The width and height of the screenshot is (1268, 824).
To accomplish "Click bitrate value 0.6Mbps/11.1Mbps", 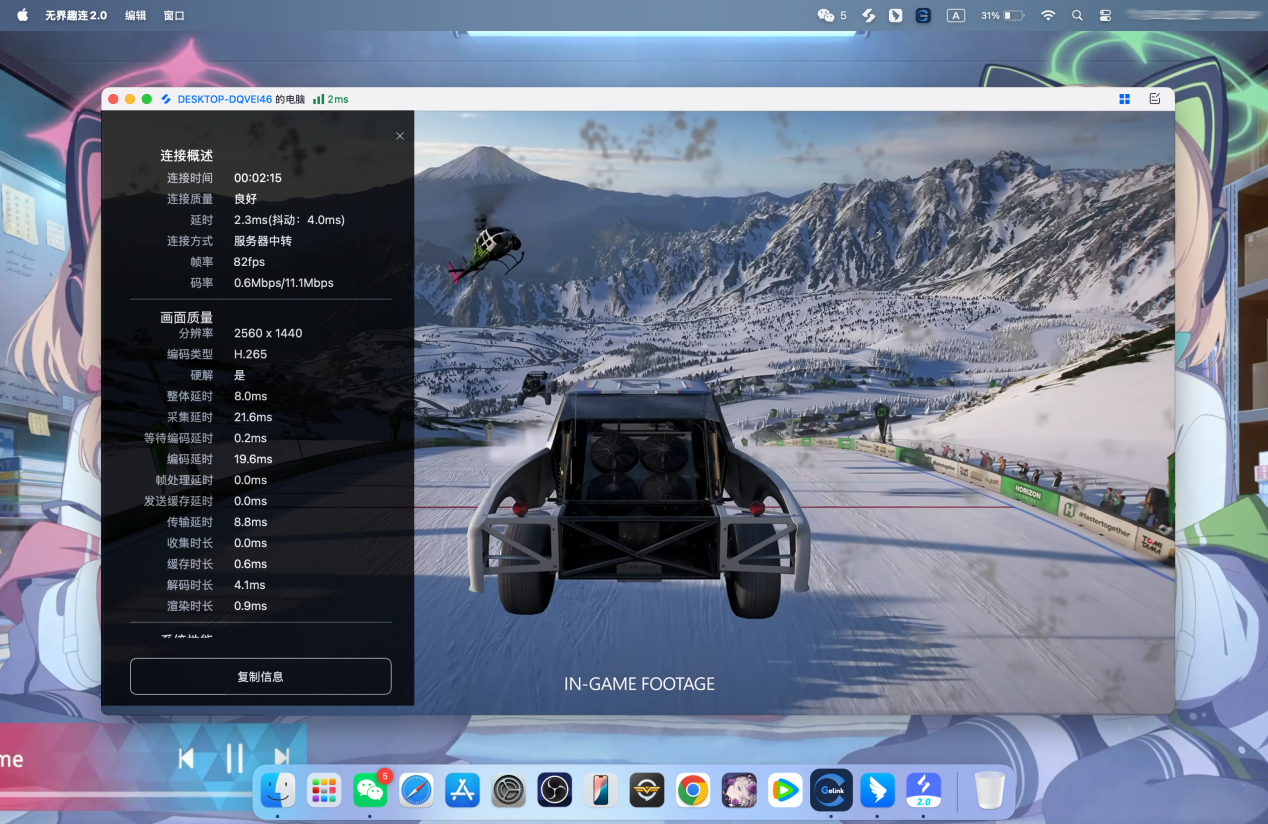I will point(284,283).
